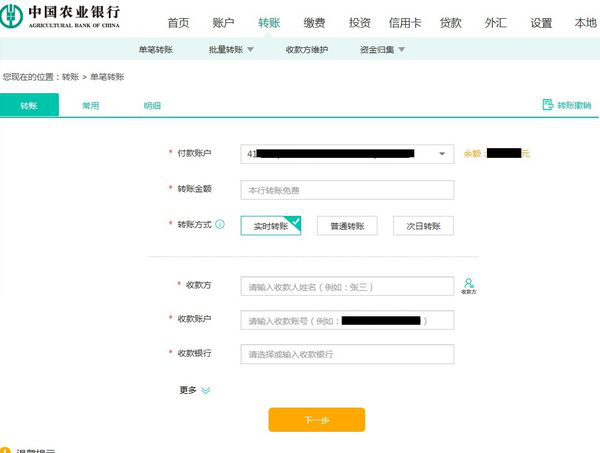Viewport: 600px width, 453px height.
Task: Open the 收款方维护 link in submenu
Action: (307, 49)
